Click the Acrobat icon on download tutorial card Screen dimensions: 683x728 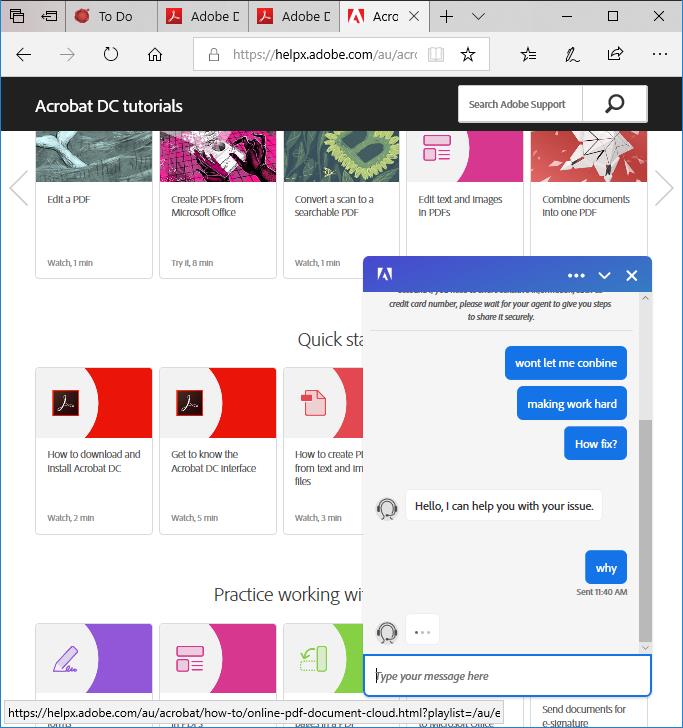tap(65, 403)
